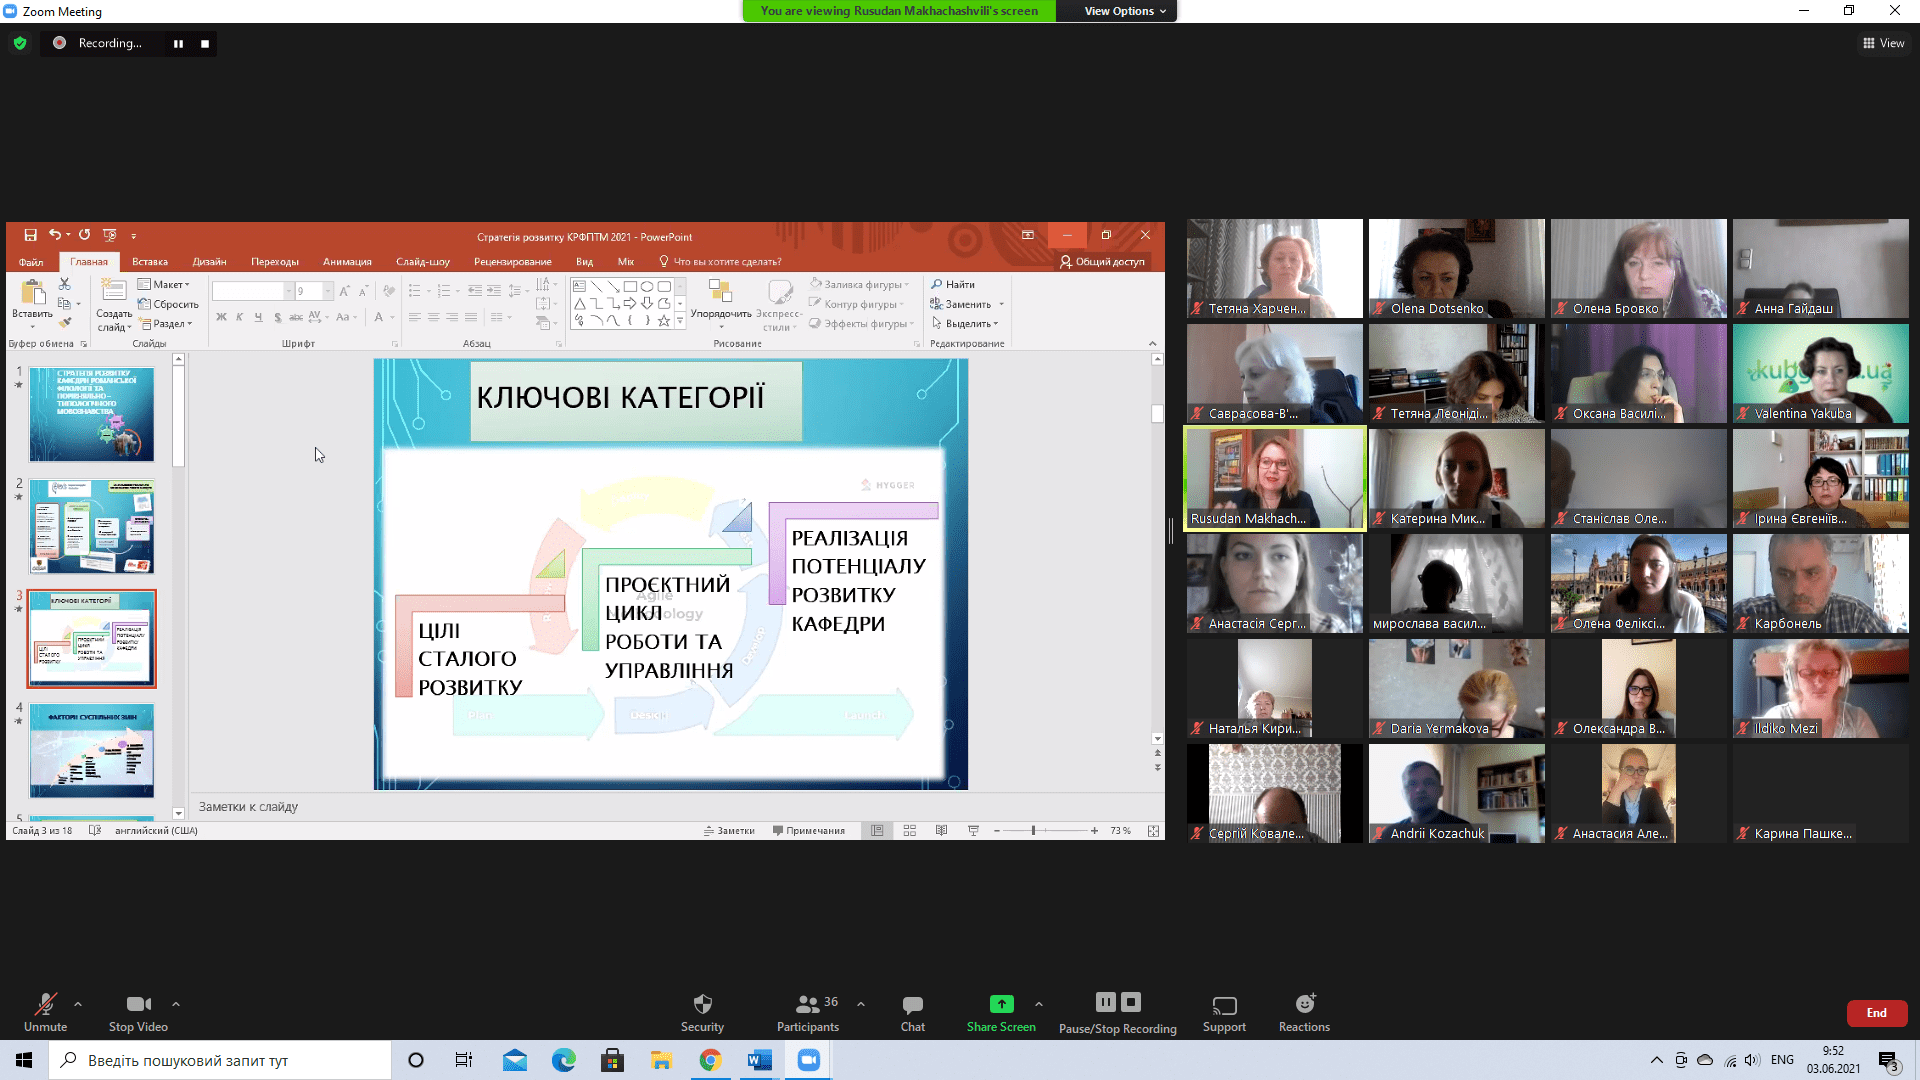Expand the View Options dropdown
Screen dimensions: 1920x1080
pos(1125,11)
